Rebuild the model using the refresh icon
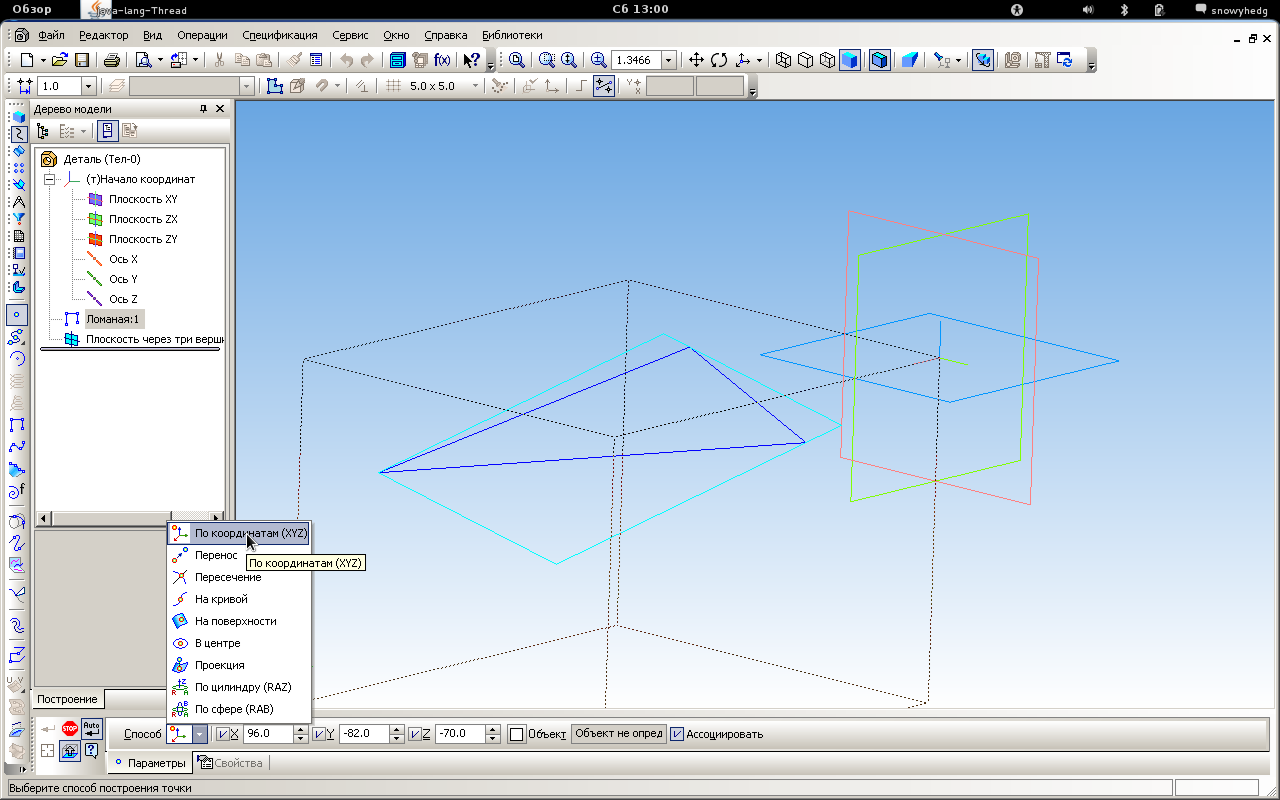 pyautogui.click(x=1065, y=60)
